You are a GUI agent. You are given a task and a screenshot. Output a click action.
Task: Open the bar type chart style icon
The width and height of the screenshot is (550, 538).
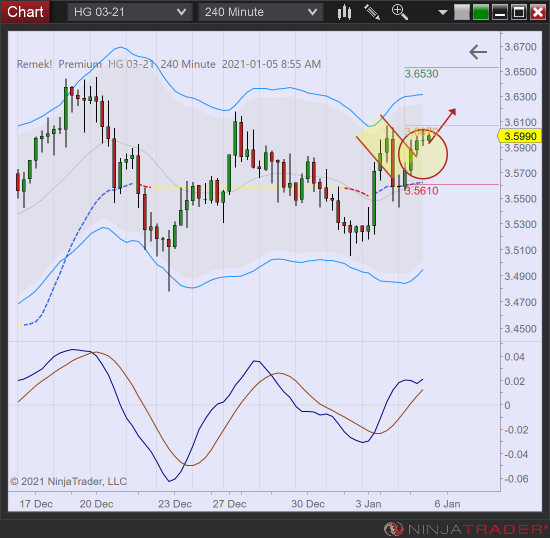coord(344,12)
